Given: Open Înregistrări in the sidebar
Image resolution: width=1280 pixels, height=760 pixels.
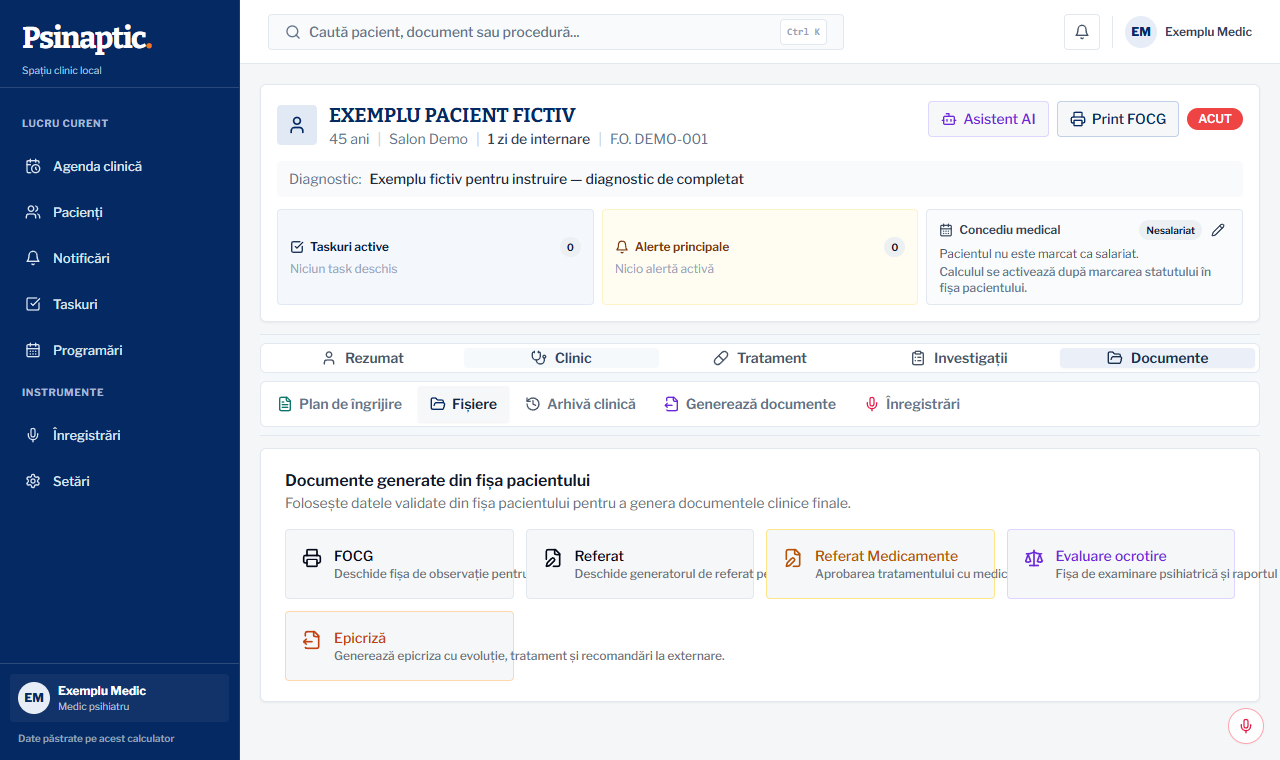Looking at the screenshot, I should pyautogui.click(x=120, y=435).
